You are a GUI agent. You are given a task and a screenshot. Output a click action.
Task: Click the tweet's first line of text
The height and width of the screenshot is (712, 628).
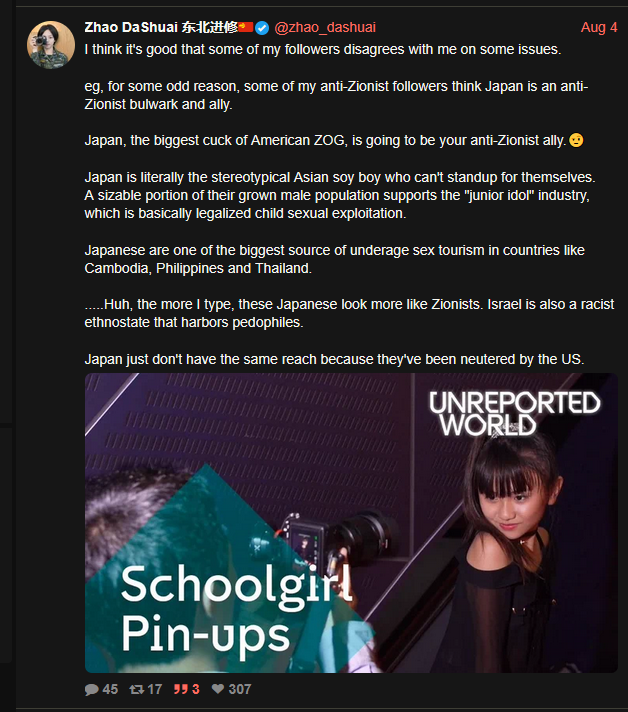323,49
